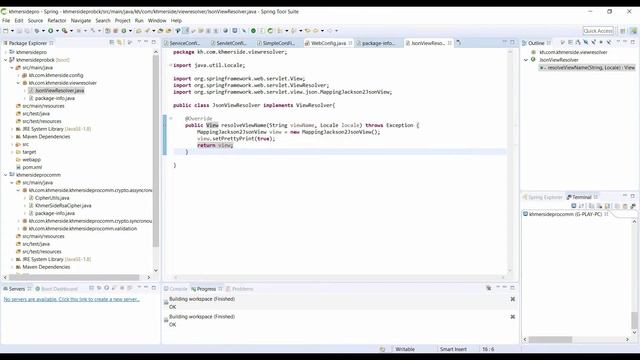The height and width of the screenshot is (360, 640).
Task: Click Remove All Finished Operations in Progress
Action: coord(489,288)
